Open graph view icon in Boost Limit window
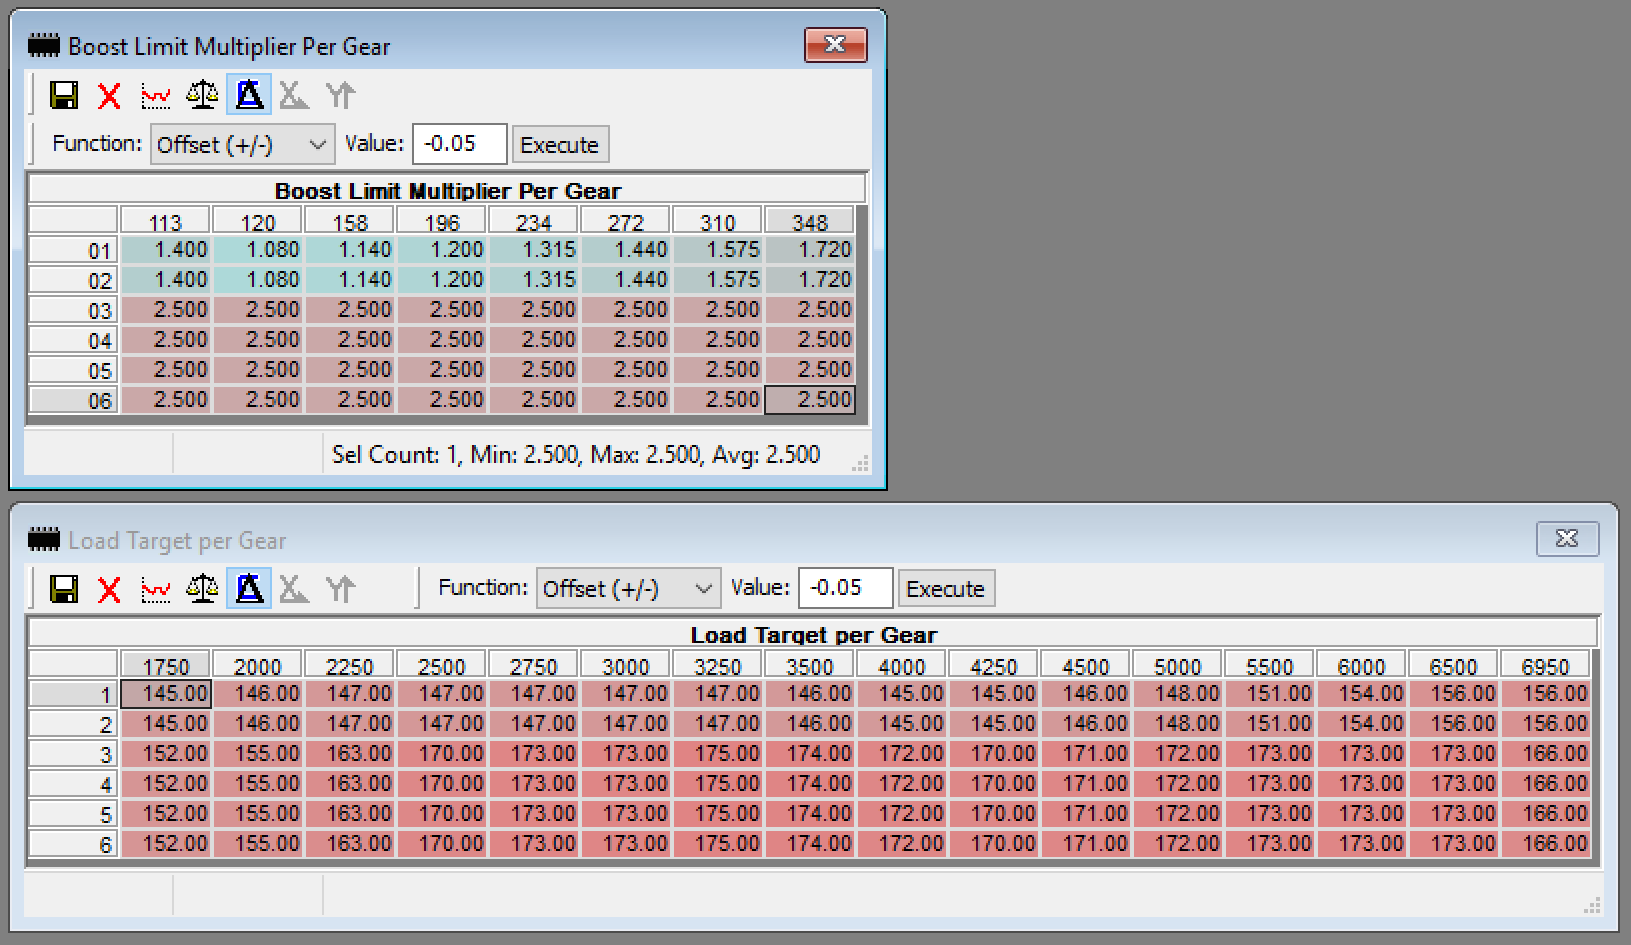The image size is (1631, 945). pyautogui.click(x=156, y=96)
